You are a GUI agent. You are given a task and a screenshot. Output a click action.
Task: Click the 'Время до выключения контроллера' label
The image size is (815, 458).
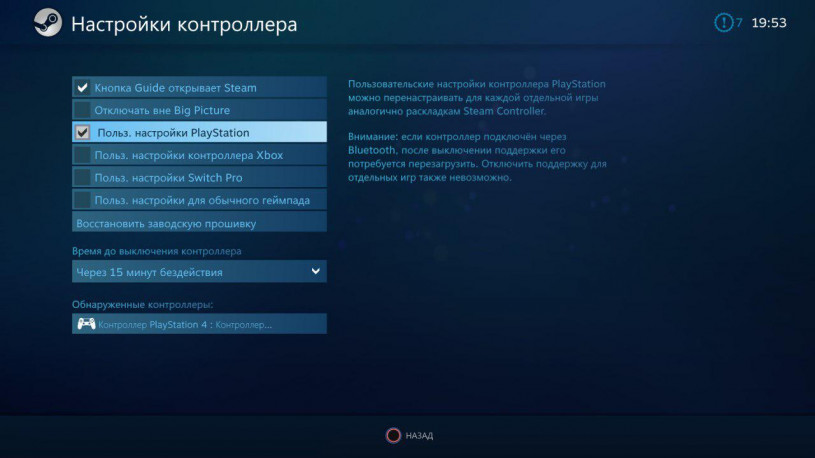pyautogui.click(x=156, y=251)
